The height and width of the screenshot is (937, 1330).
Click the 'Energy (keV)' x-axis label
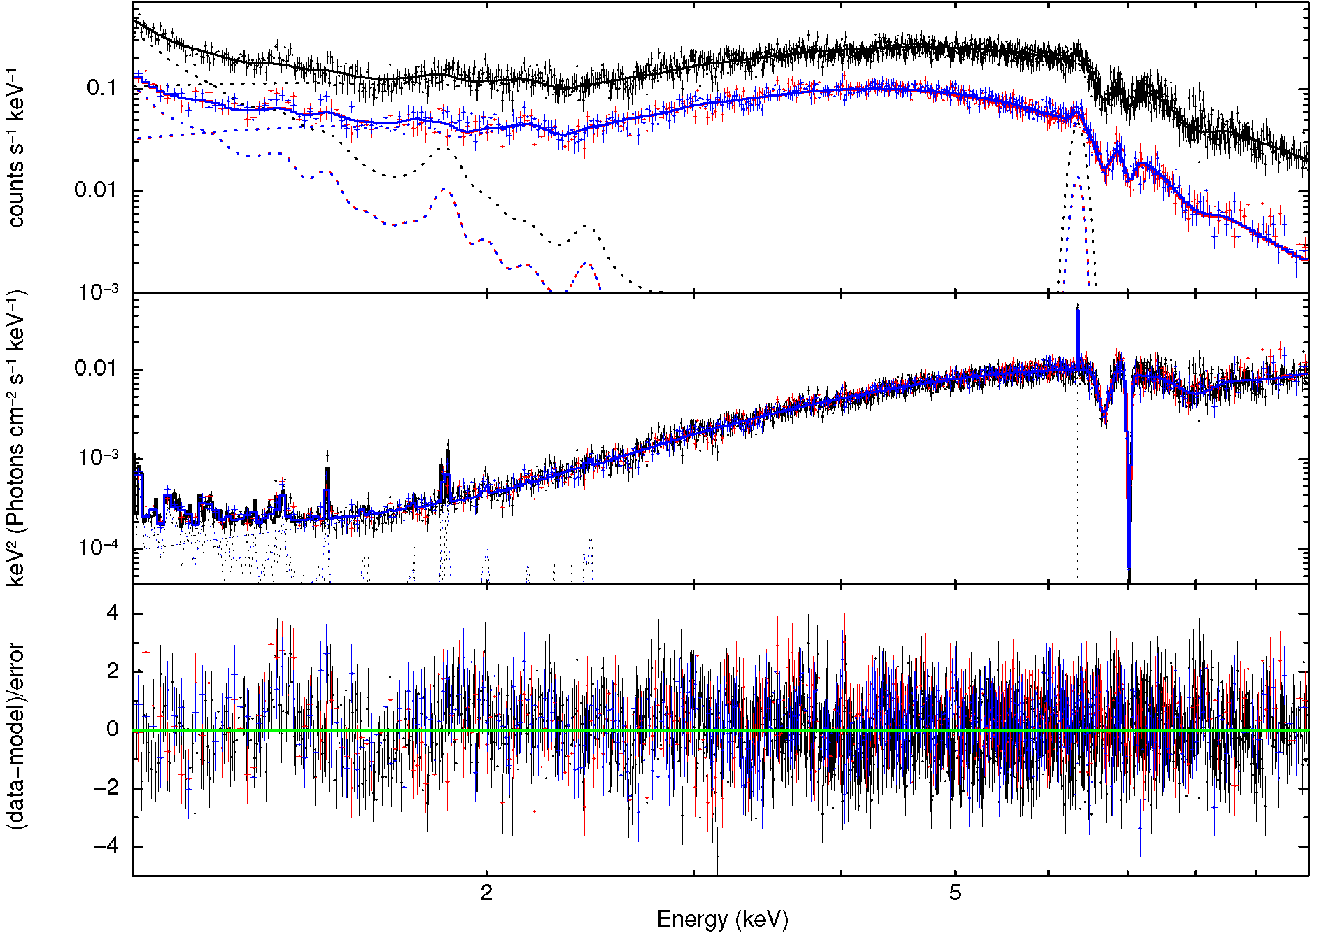pos(722,919)
